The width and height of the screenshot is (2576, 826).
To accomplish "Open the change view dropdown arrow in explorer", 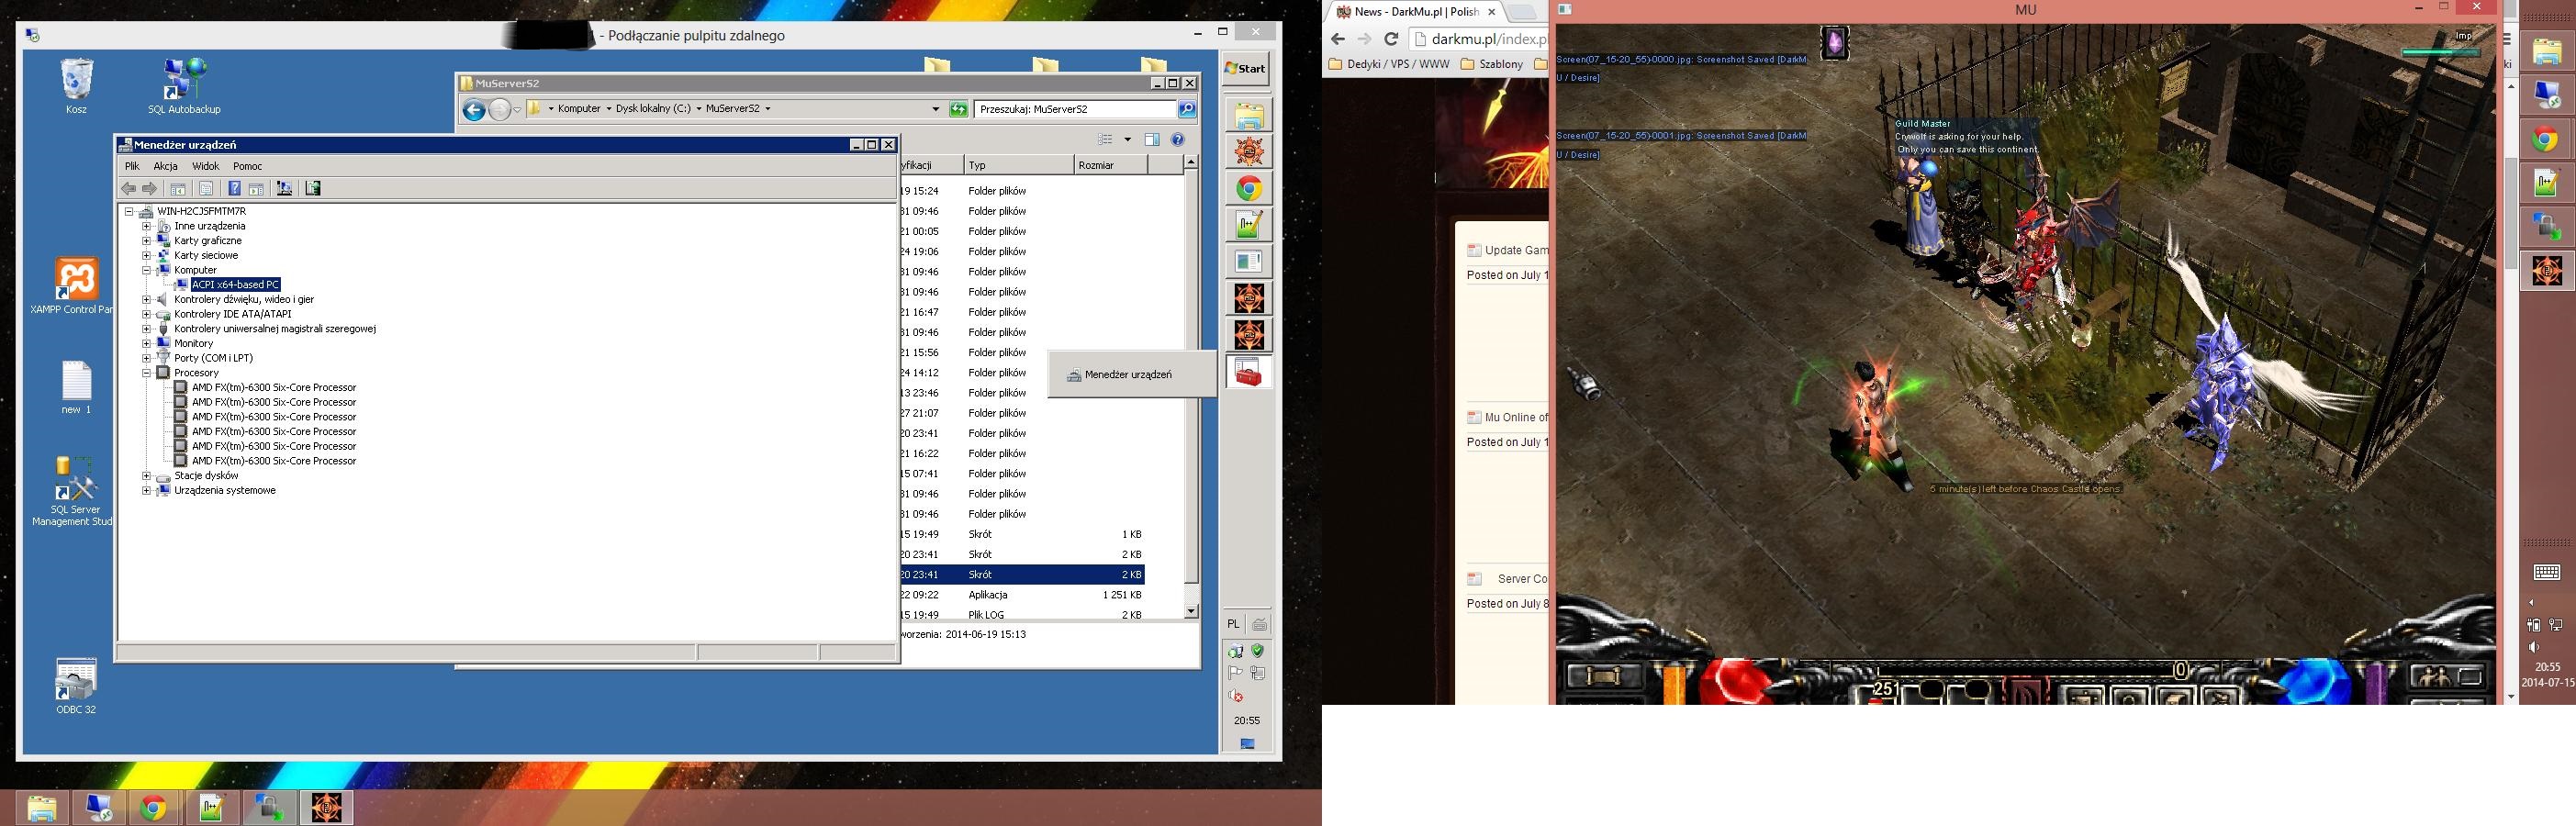I will coord(1127,140).
